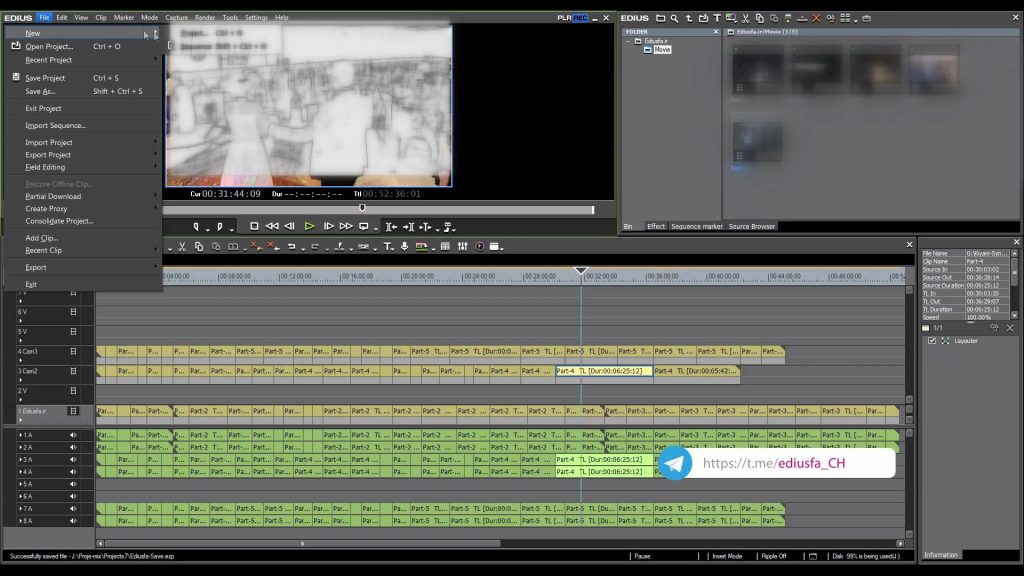Screen dimensions: 1024x576
Task: Toggle video for the 4 Cam3 track
Action: (x=73, y=351)
